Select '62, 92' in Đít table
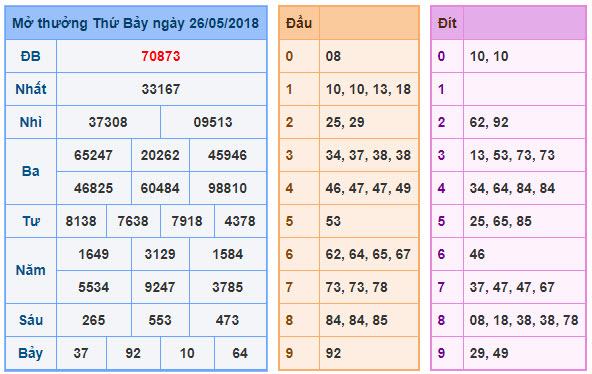This screenshot has height=374, width=592. click(x=489, y=122)
